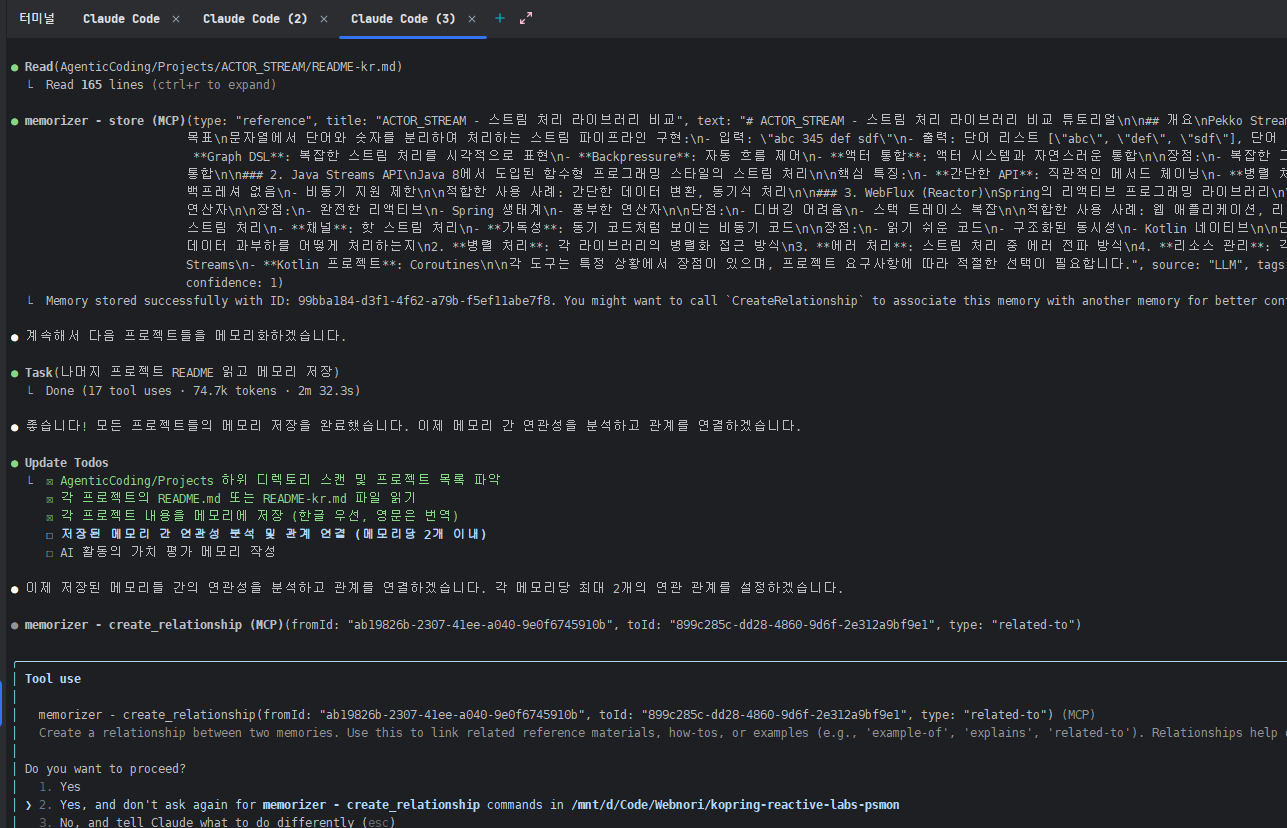The height and width of the screenshot is (828, 1287).
Task: Select option 1 Yes to proceed
Action: [x=70, y=787]
